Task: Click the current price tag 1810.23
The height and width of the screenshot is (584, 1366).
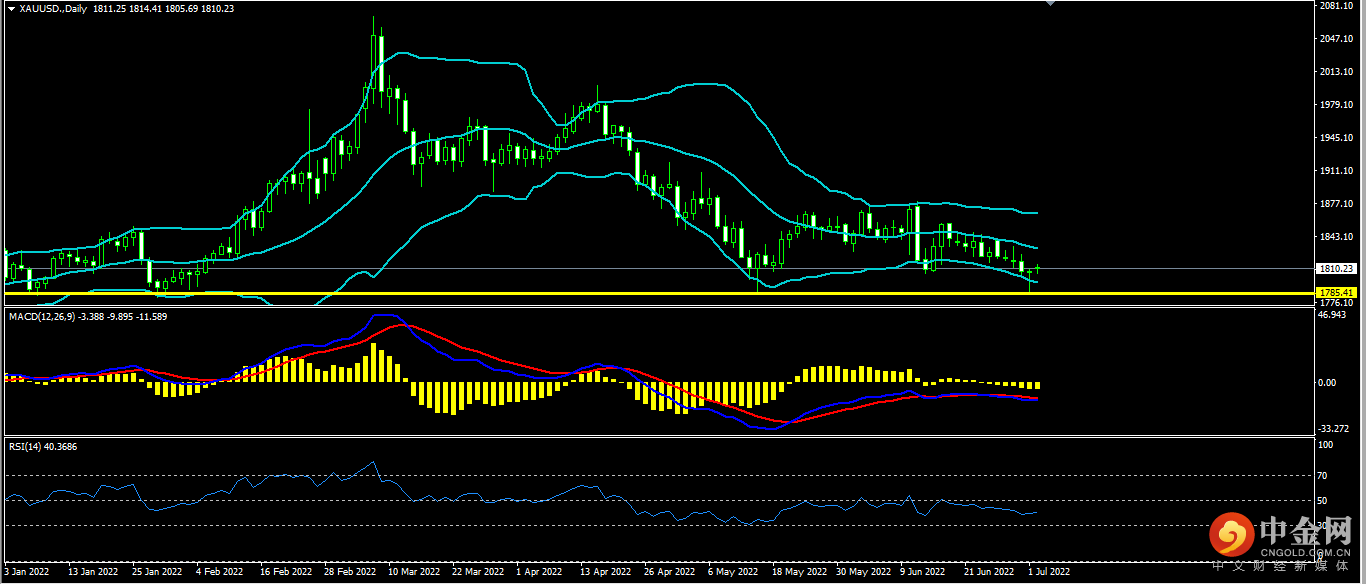Action: click(x=1336, y=269)
